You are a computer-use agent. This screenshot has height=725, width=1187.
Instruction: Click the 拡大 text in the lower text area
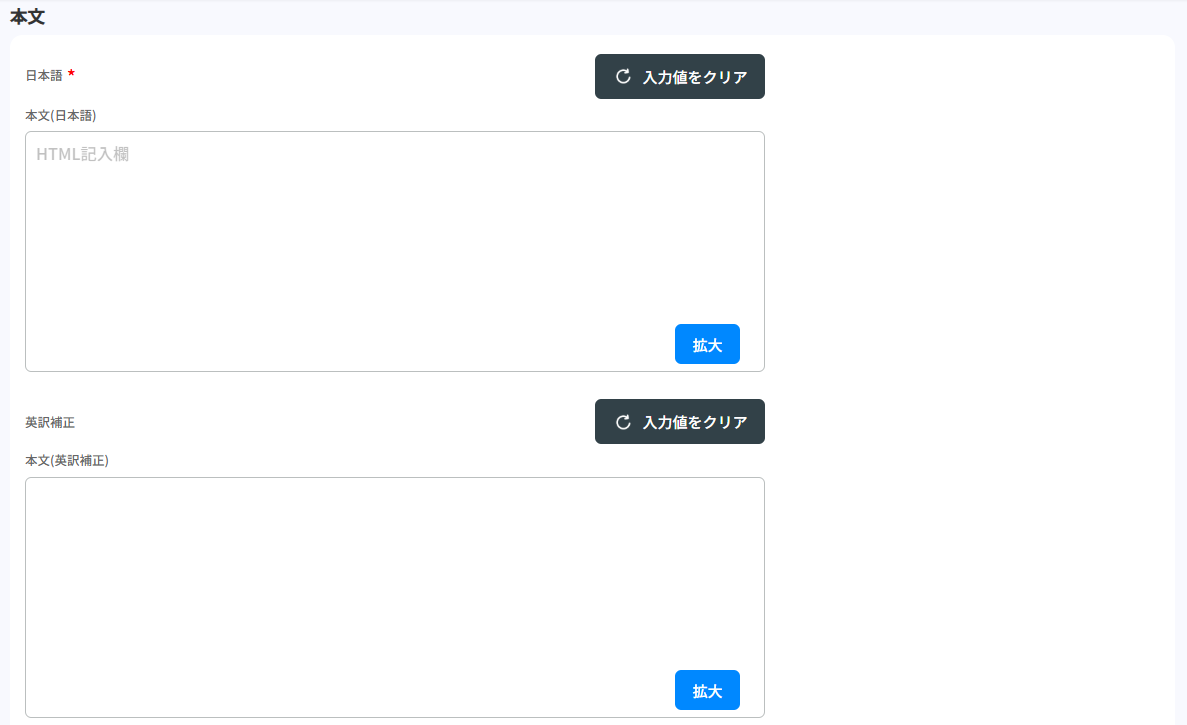pos(707,691)
